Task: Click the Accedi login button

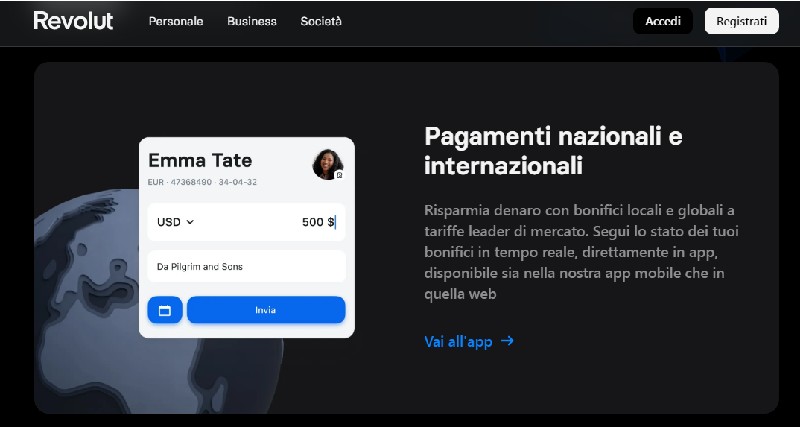Action: pos(663,21)
